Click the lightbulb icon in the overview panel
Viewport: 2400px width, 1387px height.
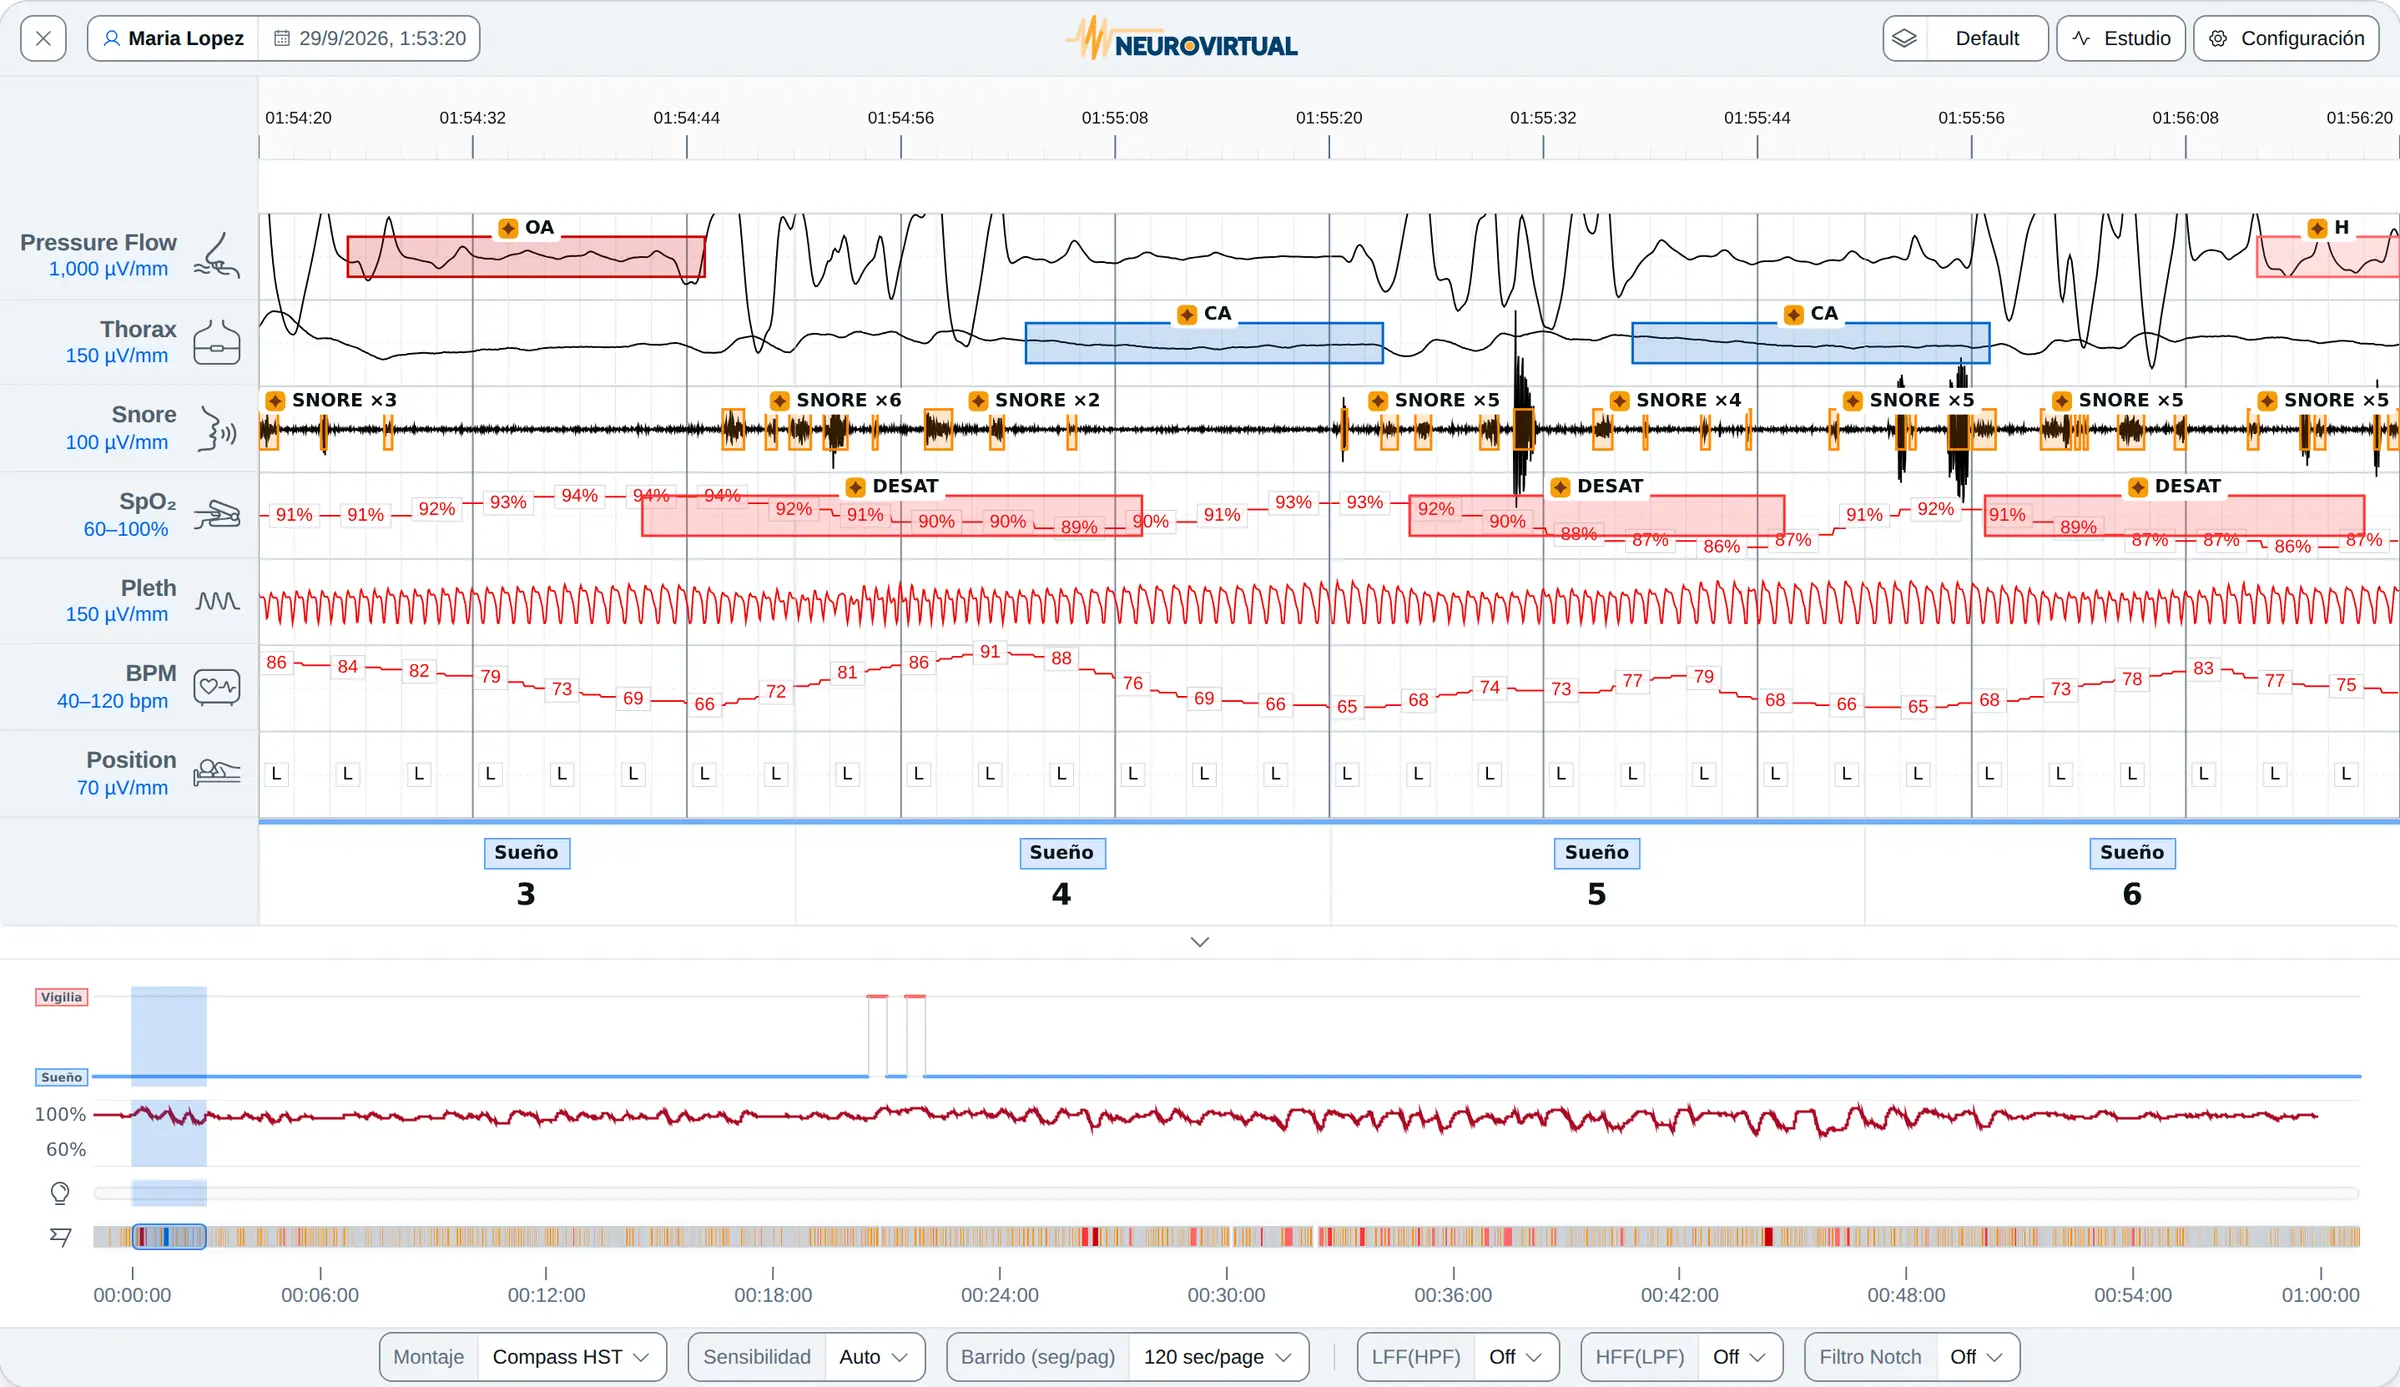[x=60, y=1193]
